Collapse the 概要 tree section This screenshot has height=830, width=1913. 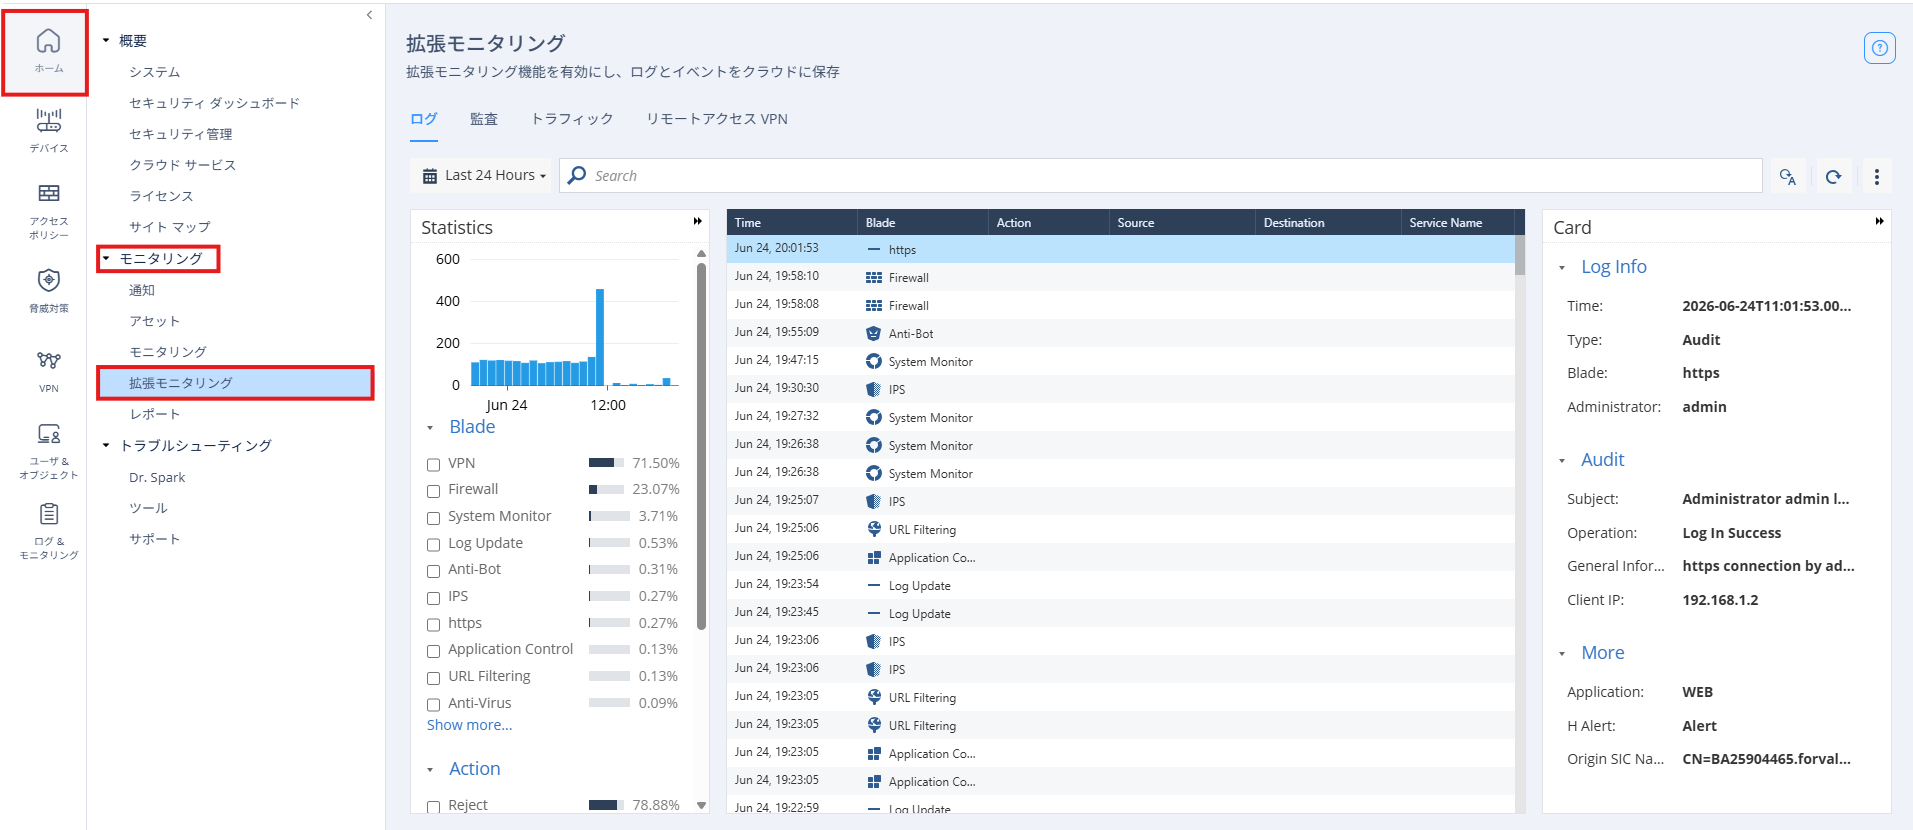click(x=106, y=41)
